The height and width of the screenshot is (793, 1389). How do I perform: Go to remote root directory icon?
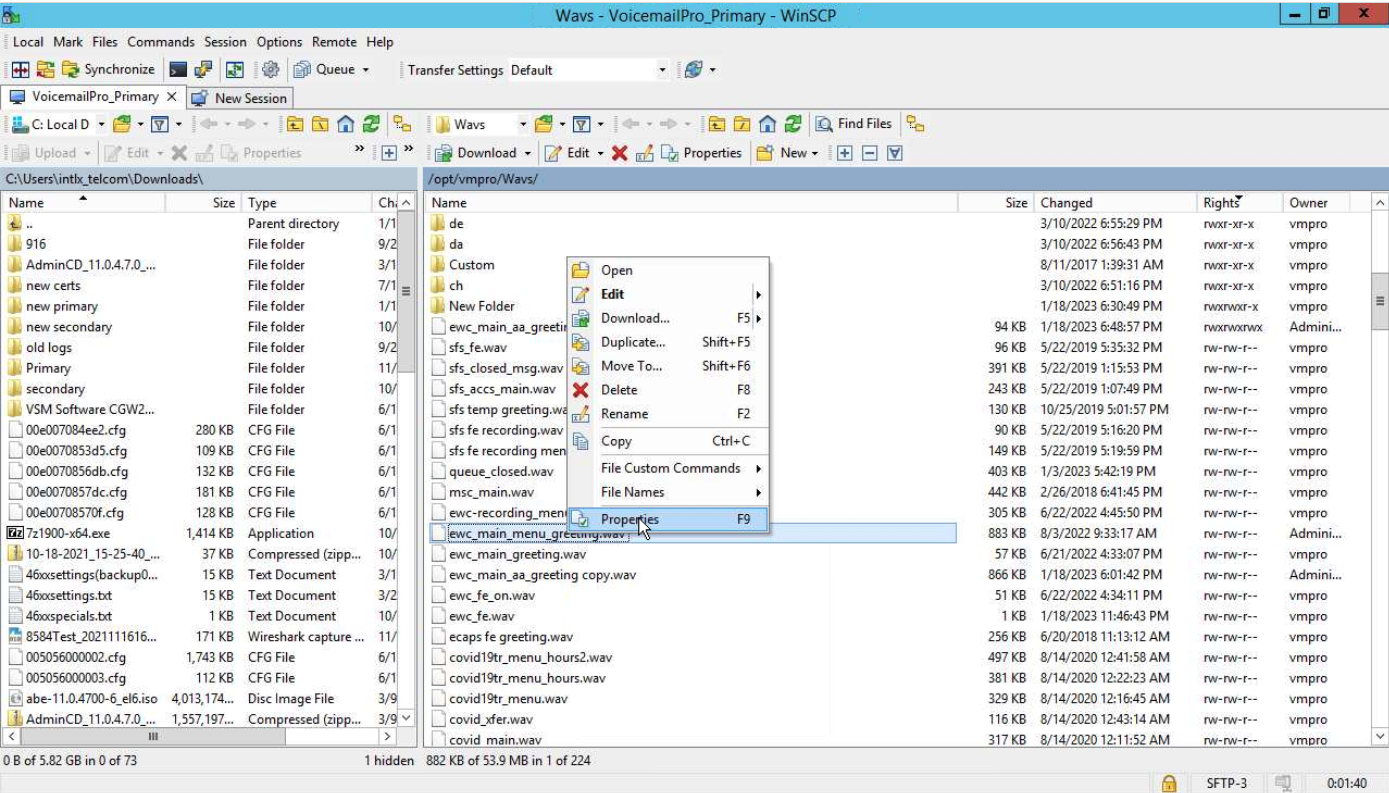[x=742, y=124]
